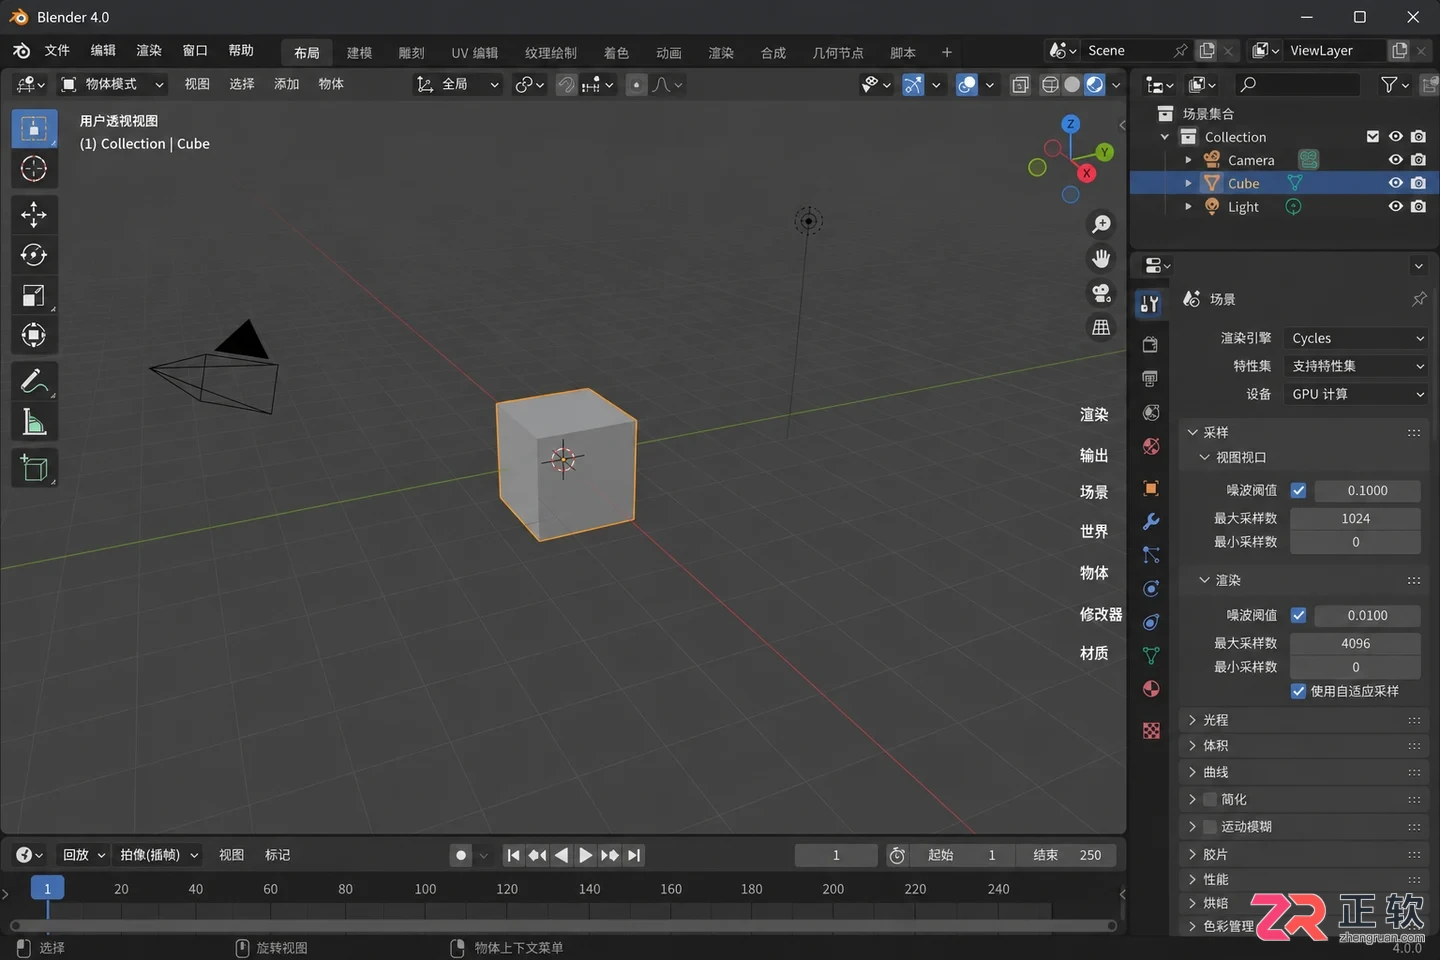Open the World properties tab icon
Screen dimensions: 1440x960
pyautogui.click(x=1151, y=446)
